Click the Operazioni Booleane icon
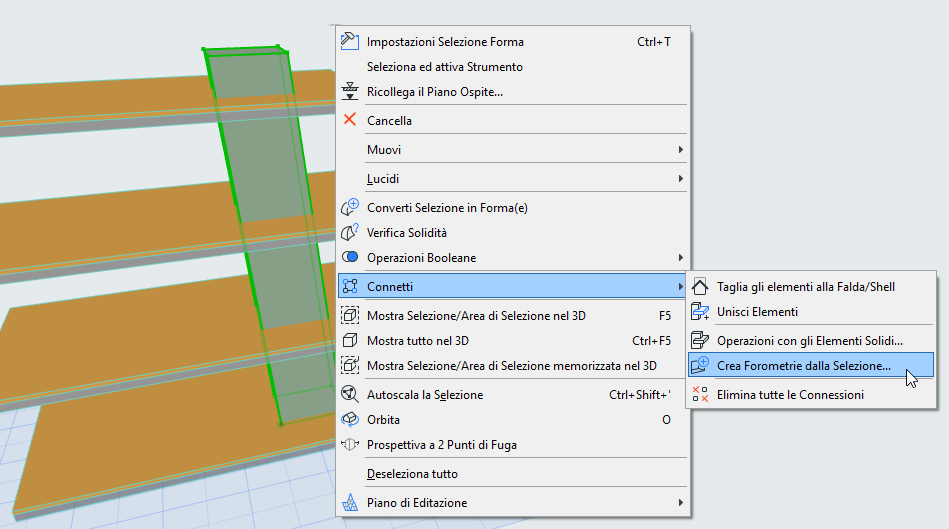This screenshot has width=949, height=529. [x=350, y=257]
